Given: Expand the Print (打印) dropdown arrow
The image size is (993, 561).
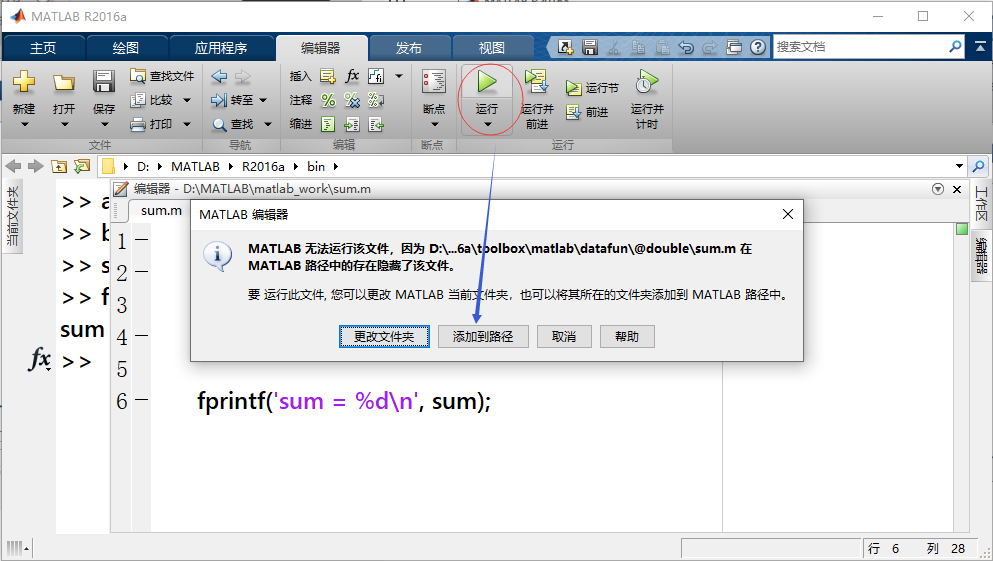Looking at the screenshot, I should (187, 124).
